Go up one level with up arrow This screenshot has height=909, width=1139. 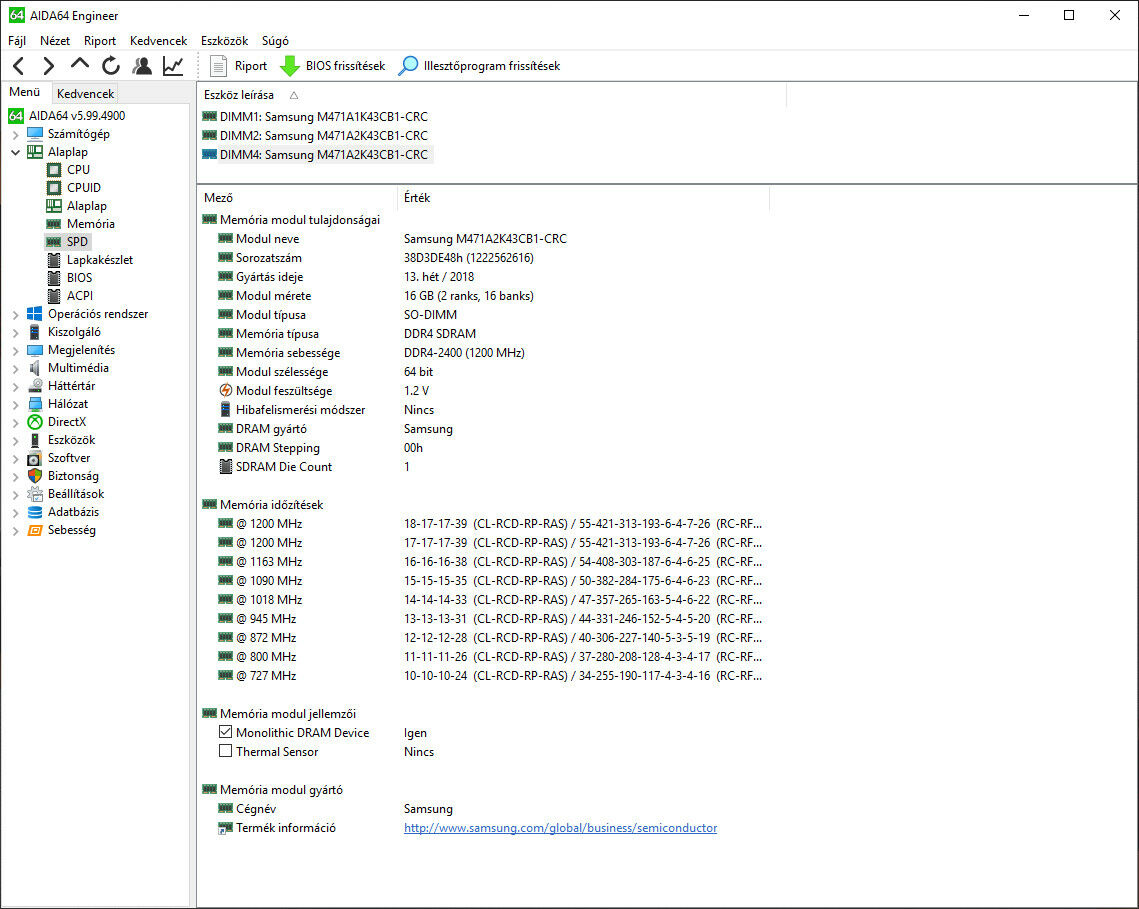pyautogui.click(x=80, y=65)
